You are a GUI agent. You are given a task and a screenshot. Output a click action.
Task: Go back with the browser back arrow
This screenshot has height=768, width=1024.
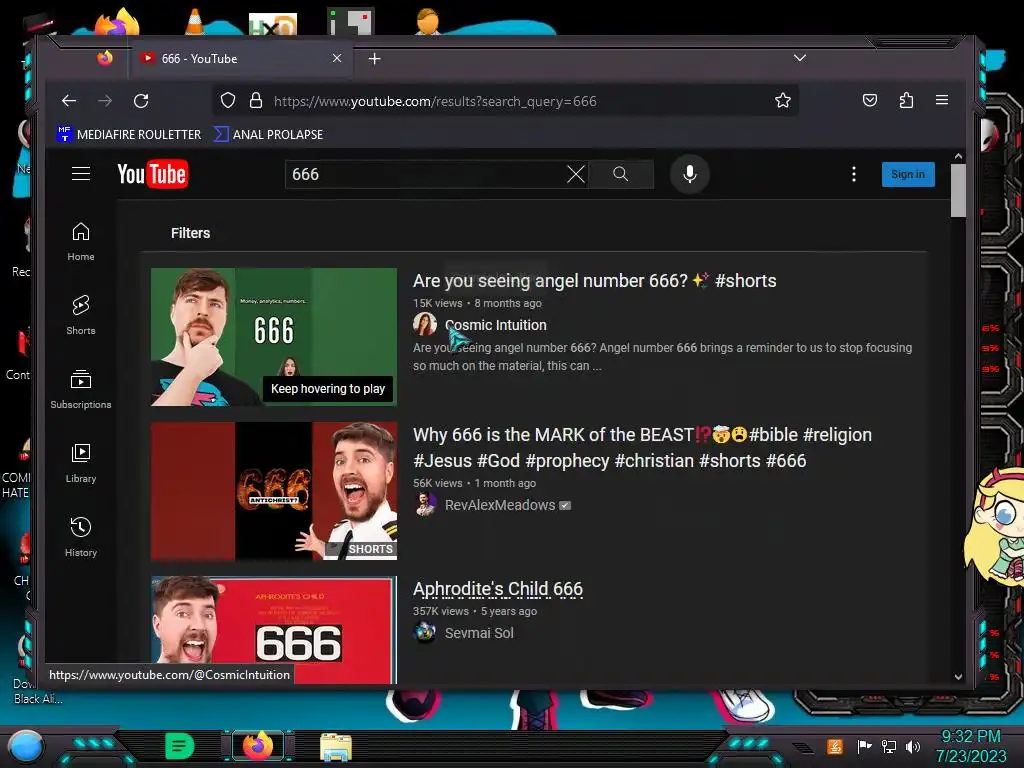point(69,101)
